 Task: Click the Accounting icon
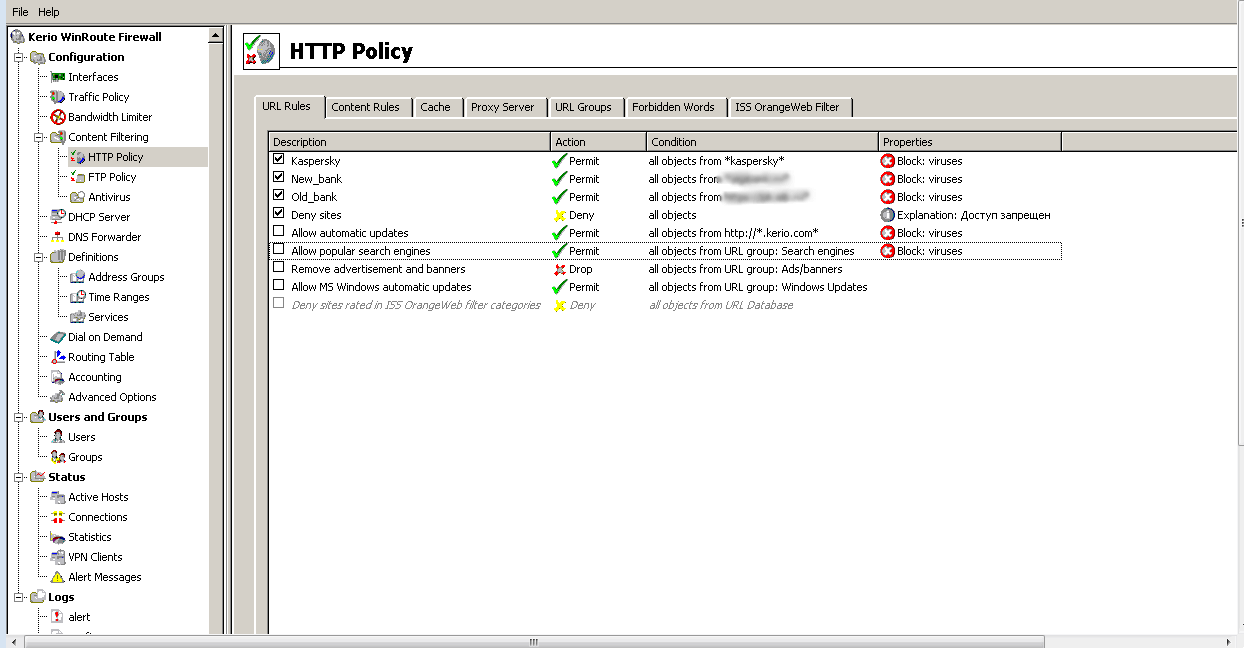pos(58,377)
